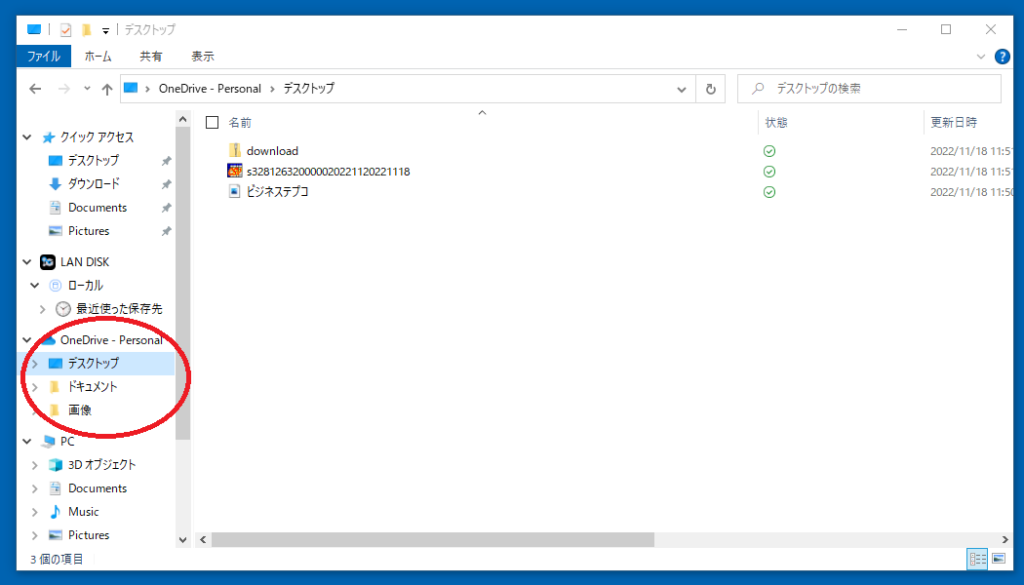The width and height of the screenshot is (1024, 585).
Task: Open Documents under PC
Action: coord(97,488)
